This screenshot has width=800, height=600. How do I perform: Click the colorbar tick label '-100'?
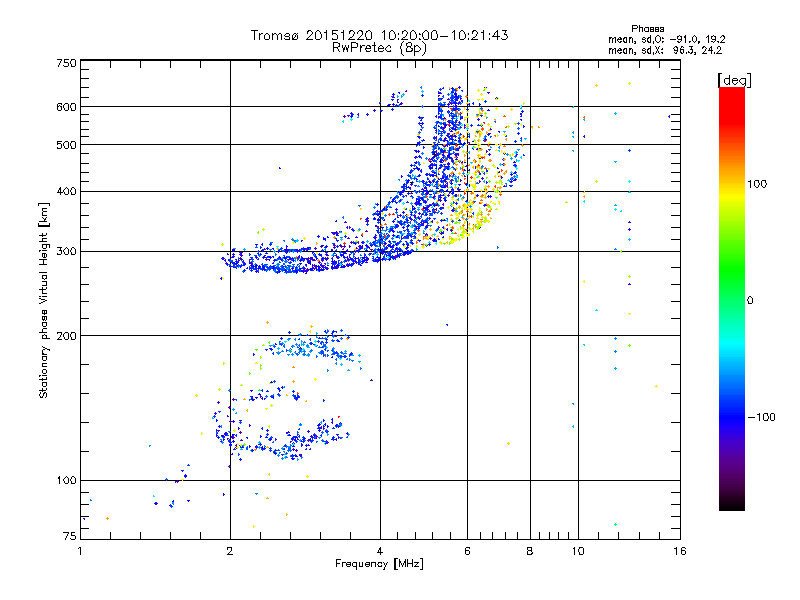762,417
